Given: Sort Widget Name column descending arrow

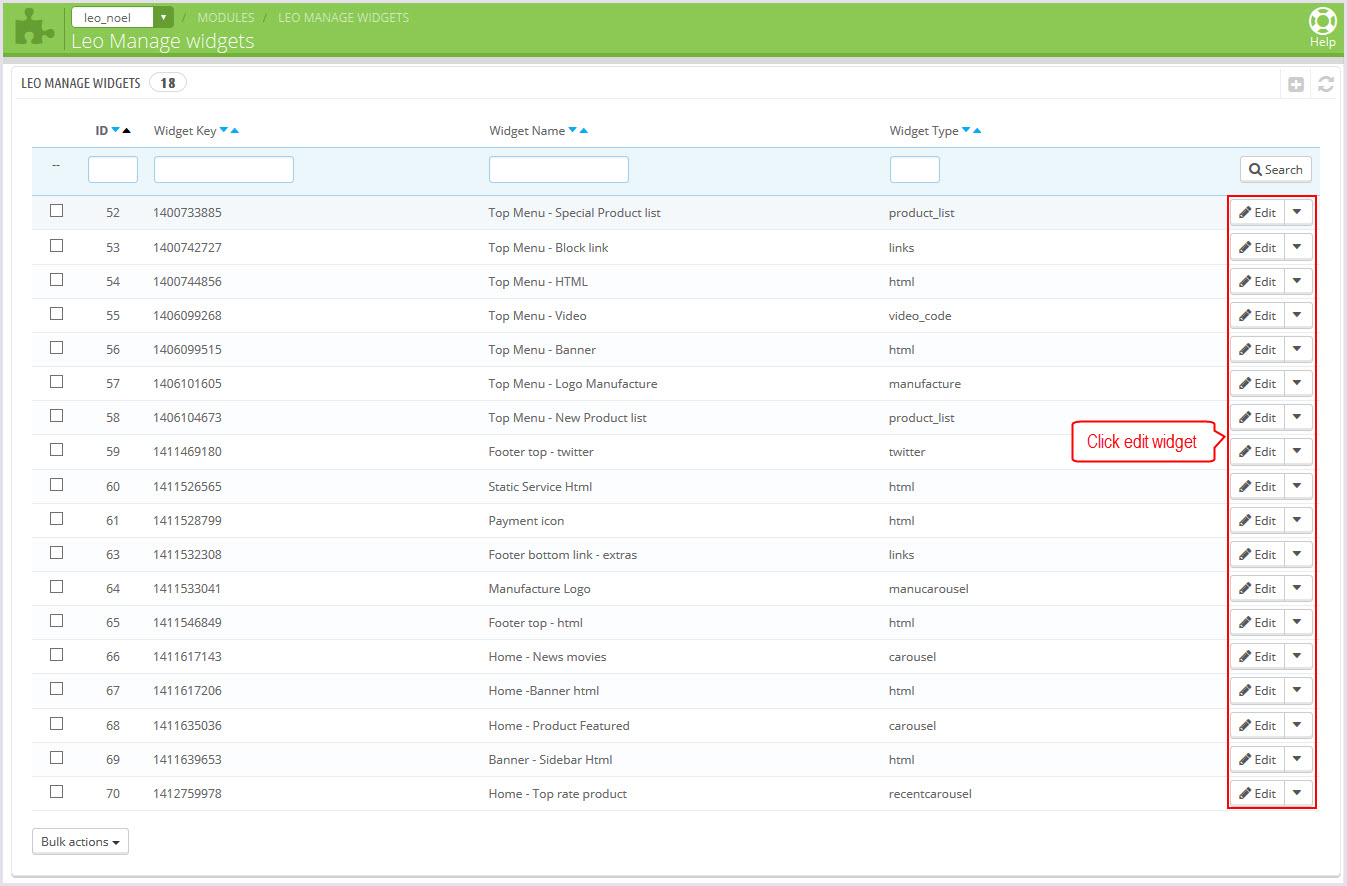Looking at the screenshot, I should (572, 131).
